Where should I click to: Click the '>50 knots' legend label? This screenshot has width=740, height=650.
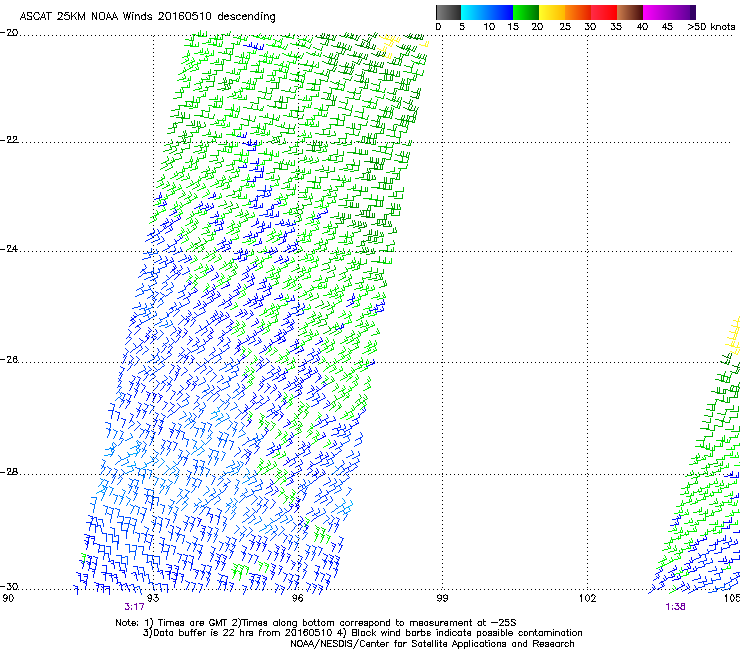(711, 27)
